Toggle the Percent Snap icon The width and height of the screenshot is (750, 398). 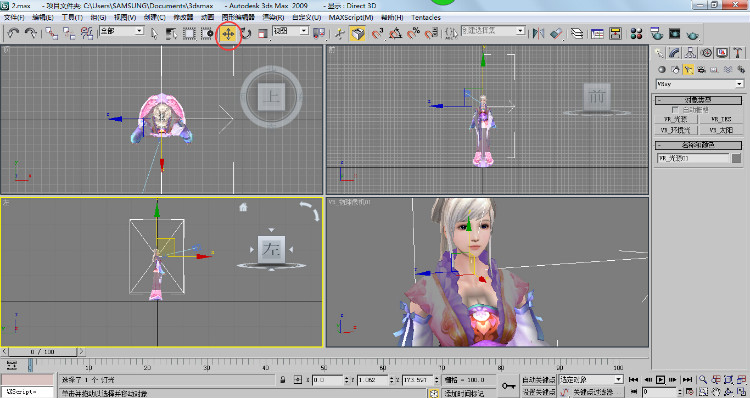tap(413, 33)
